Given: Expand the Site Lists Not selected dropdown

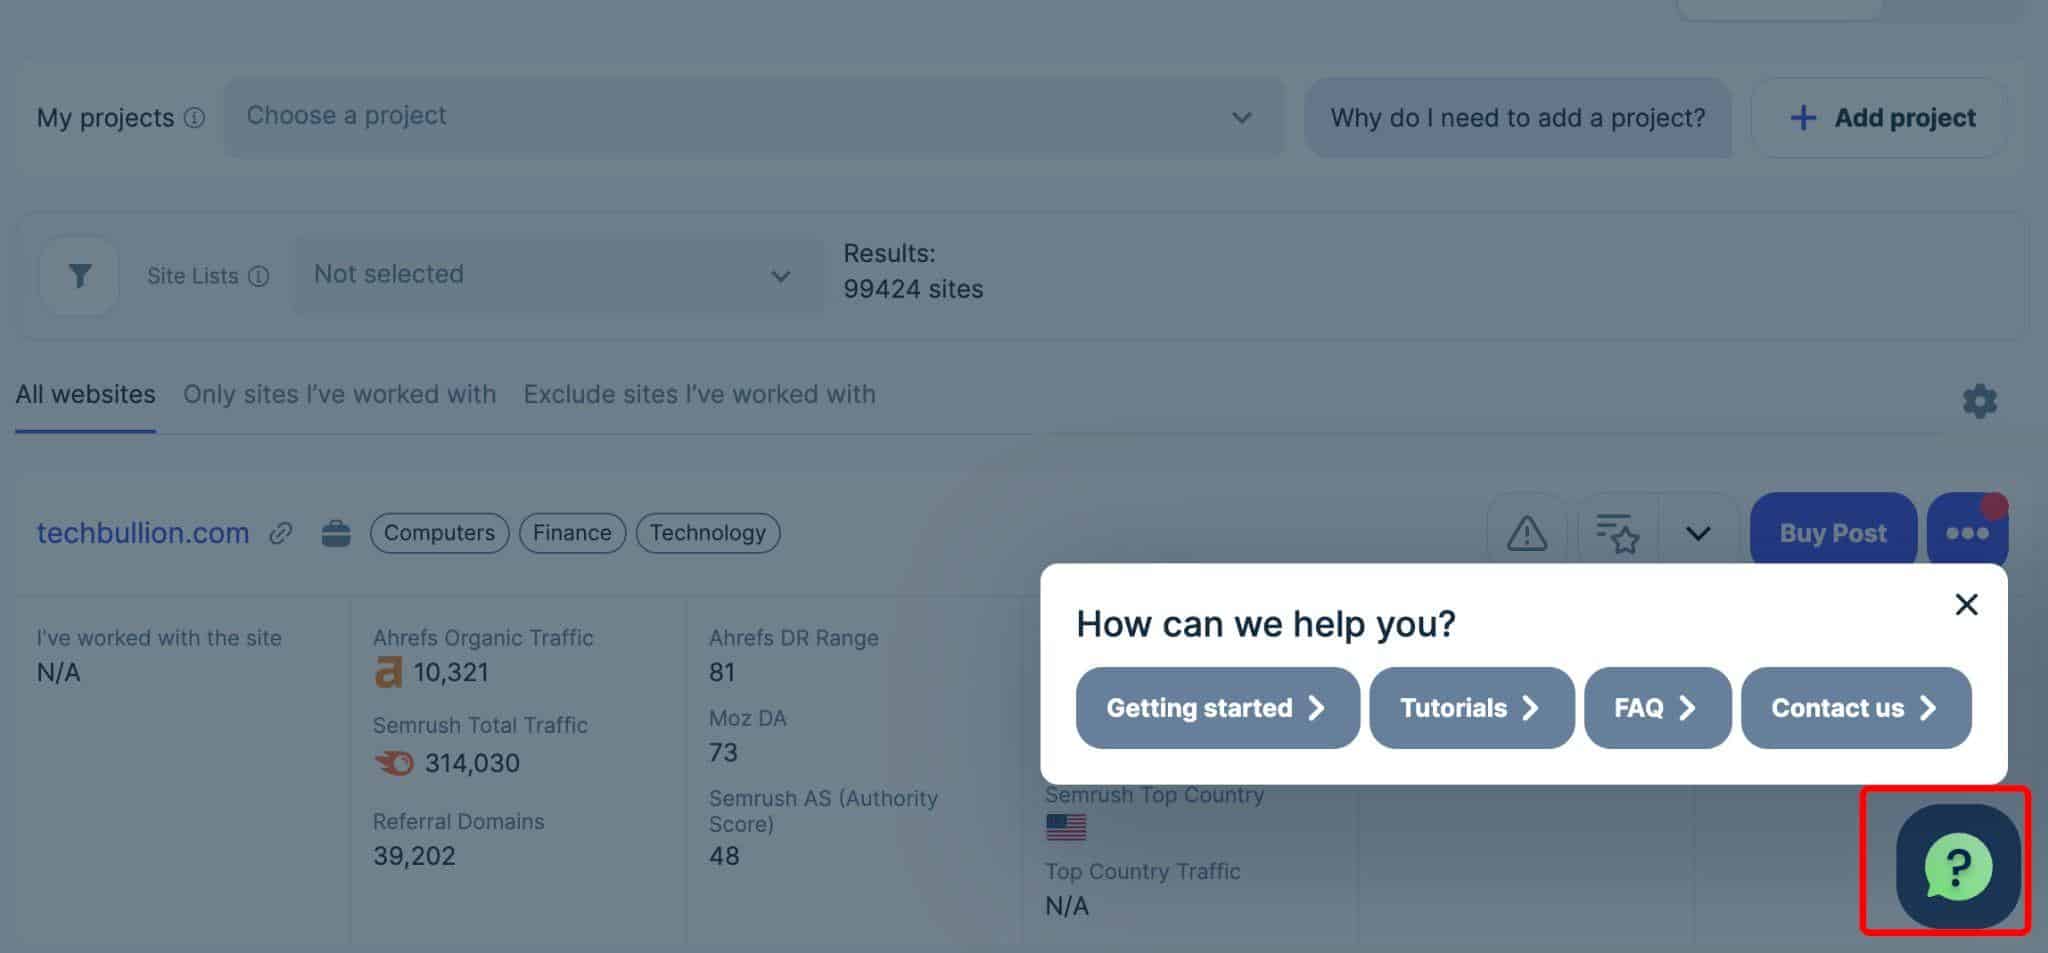Looking at the screenshot, I should click(x=558, y=275).
